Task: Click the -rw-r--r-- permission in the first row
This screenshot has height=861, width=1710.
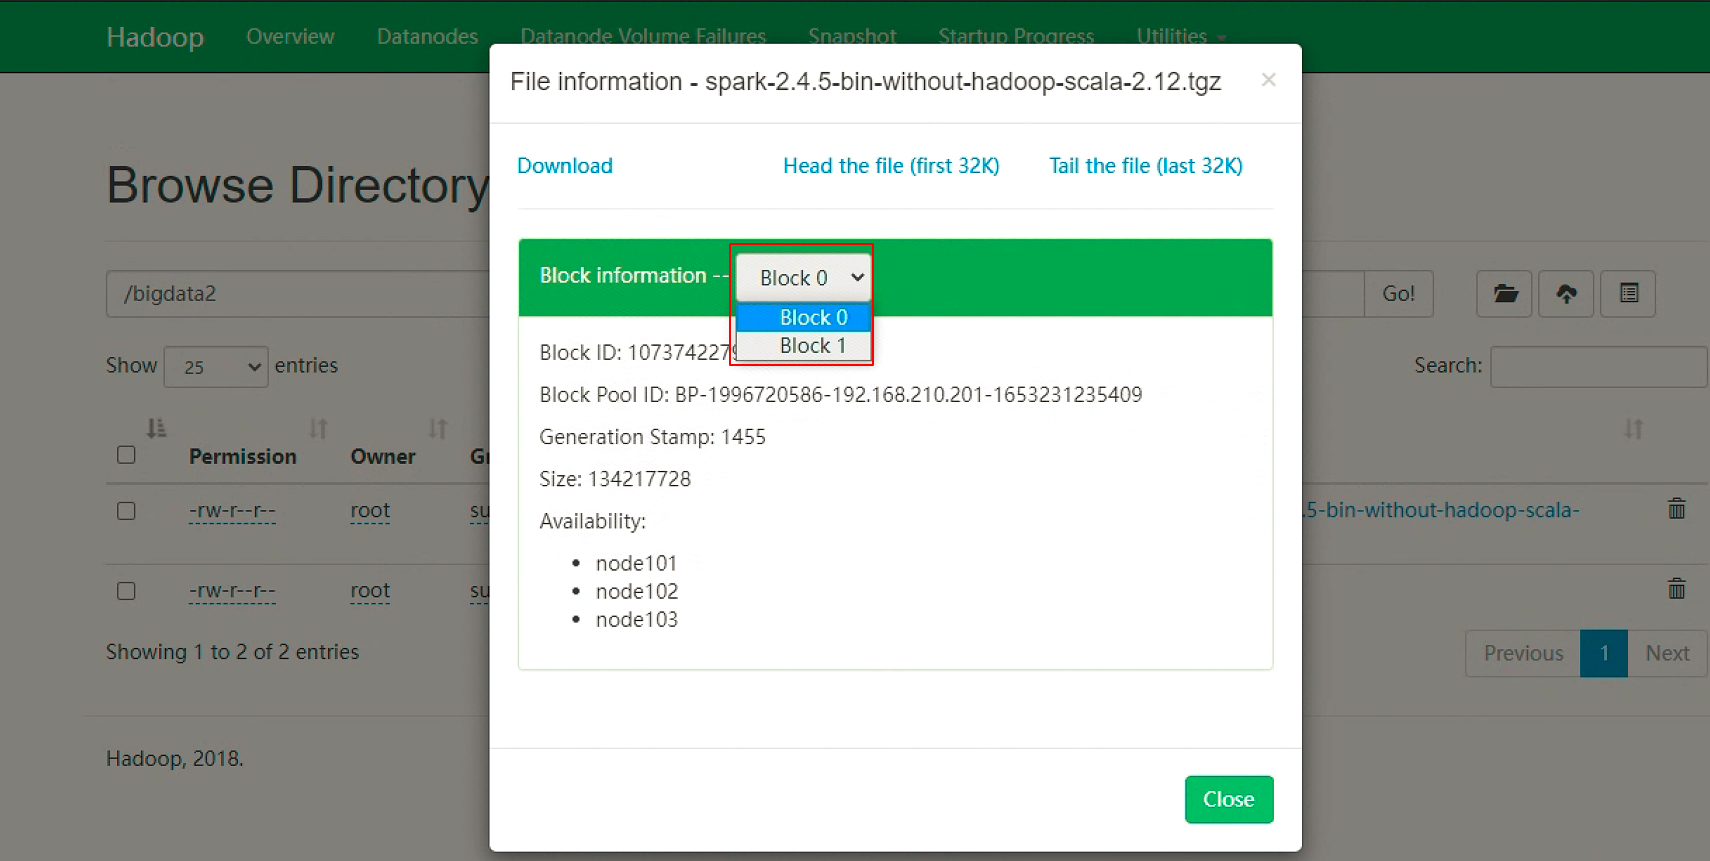Action: point(232,511)
